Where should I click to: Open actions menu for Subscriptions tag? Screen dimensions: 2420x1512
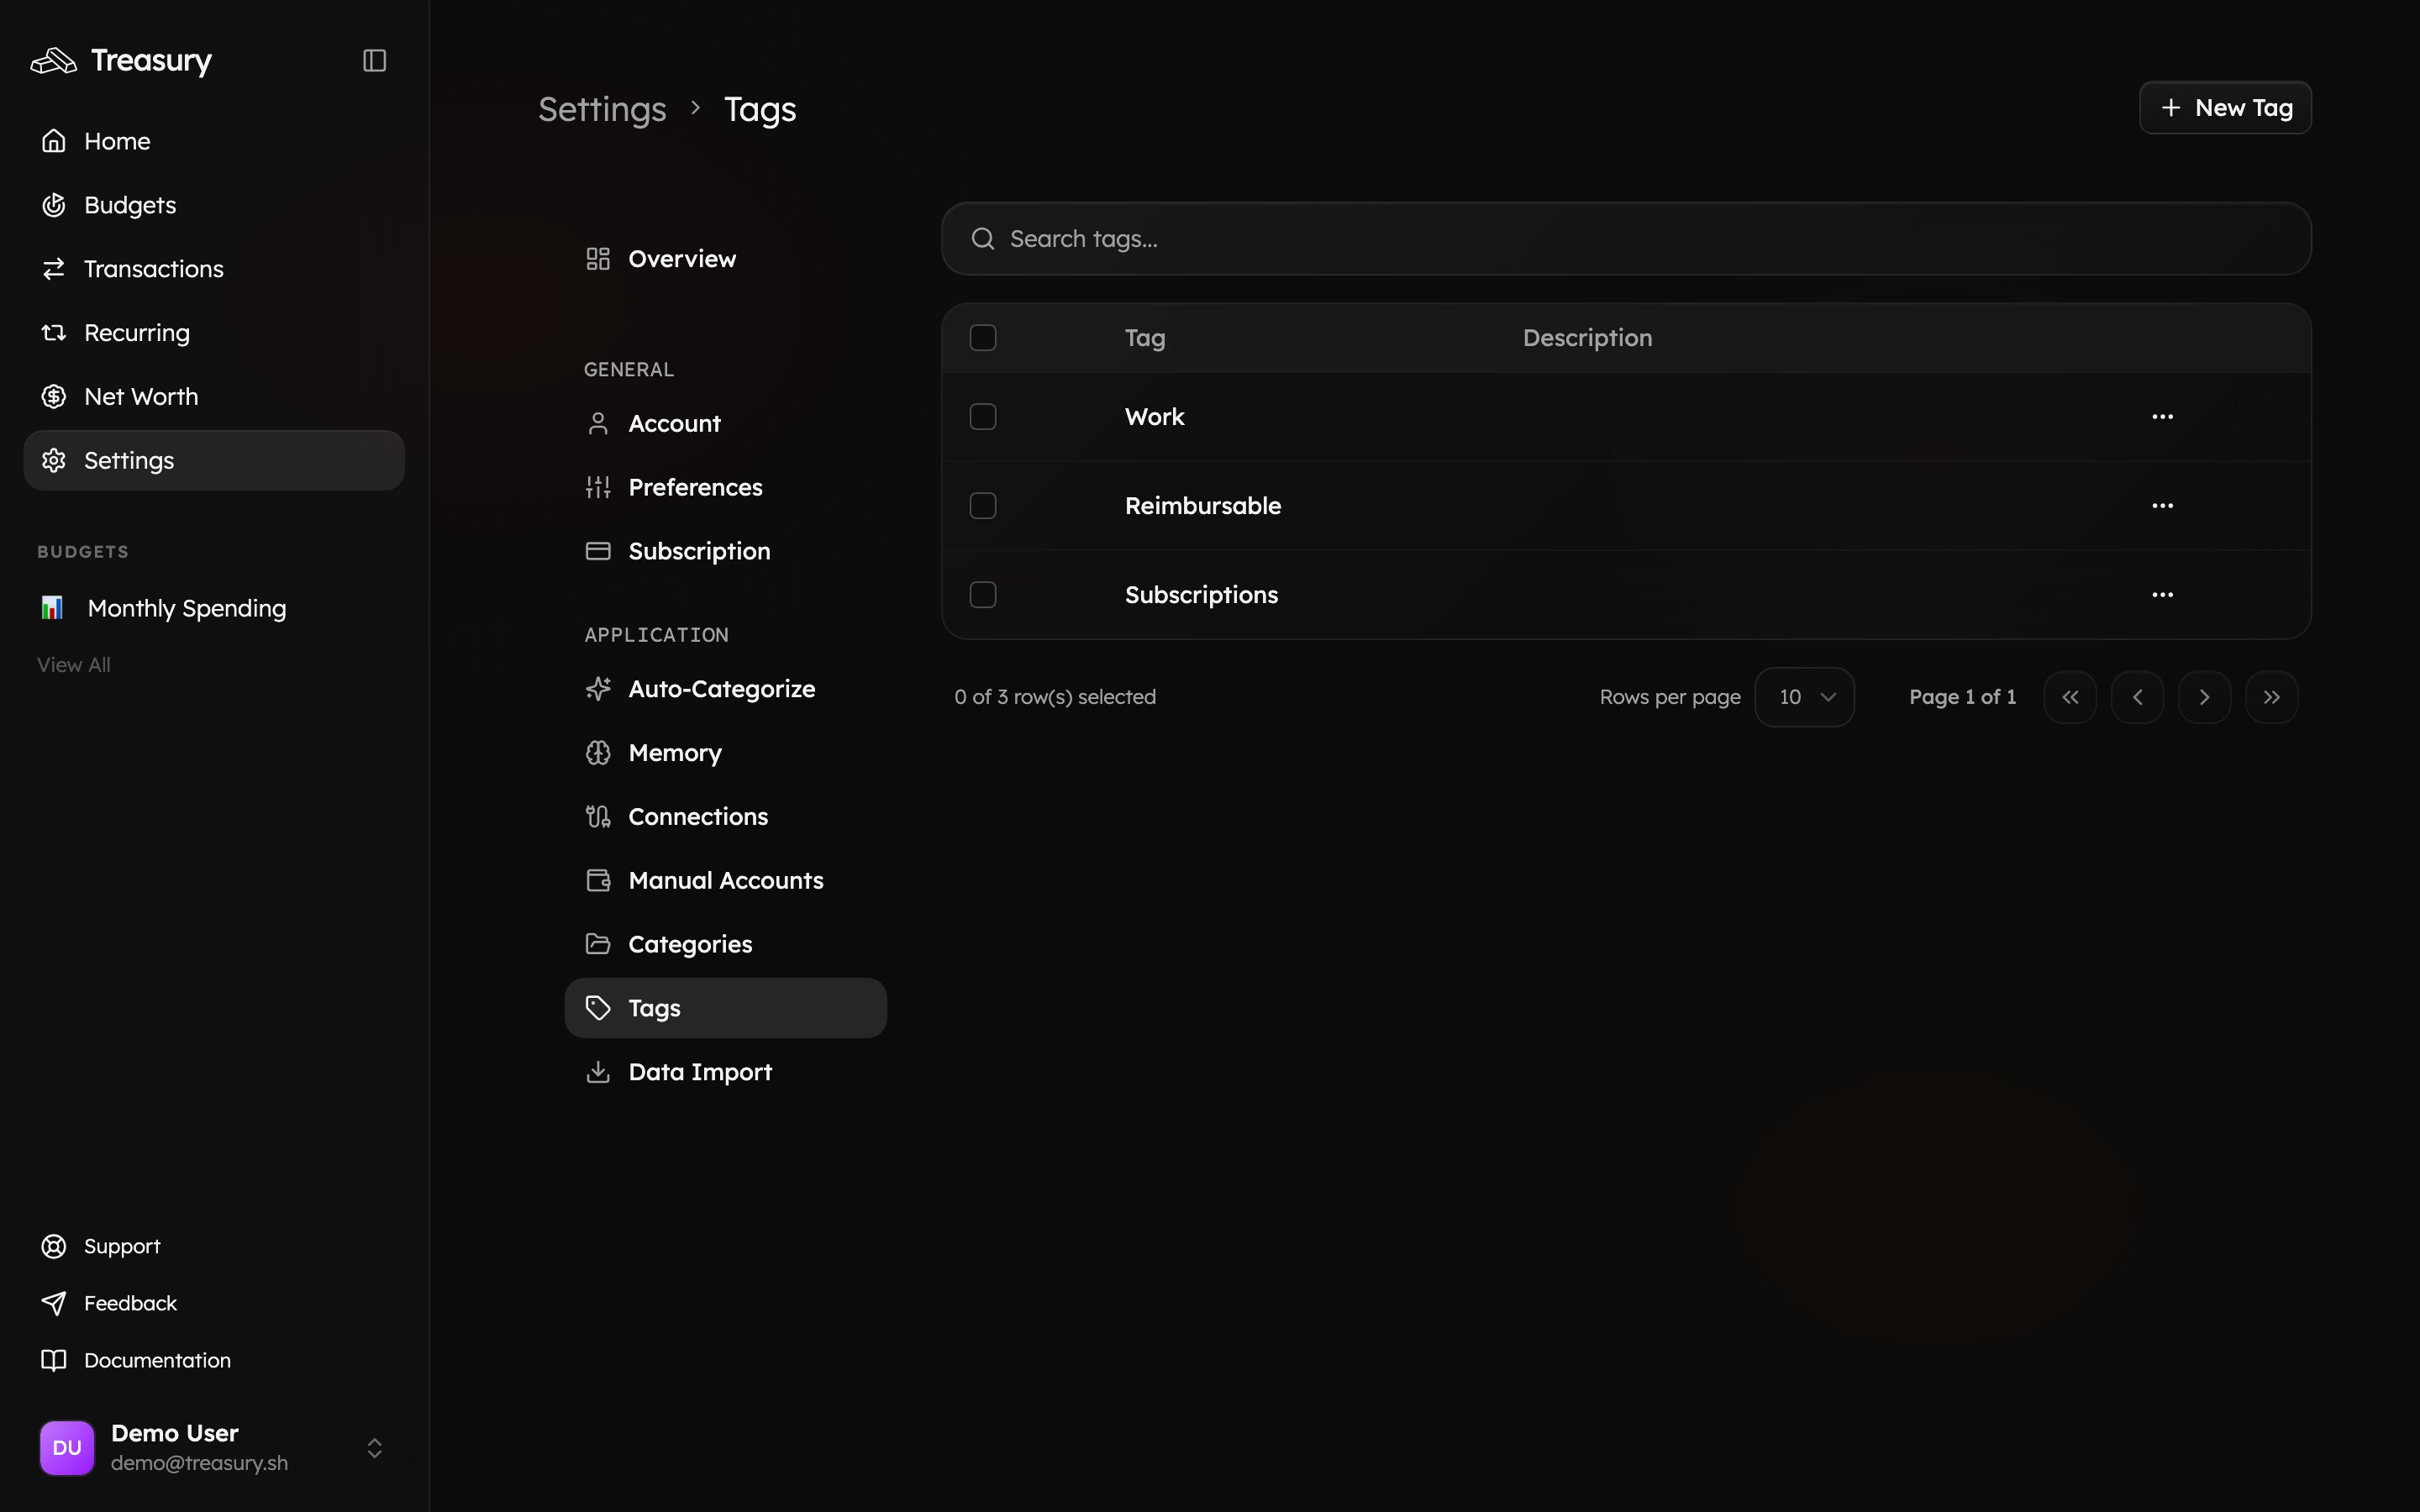(x=2162, y=595)
